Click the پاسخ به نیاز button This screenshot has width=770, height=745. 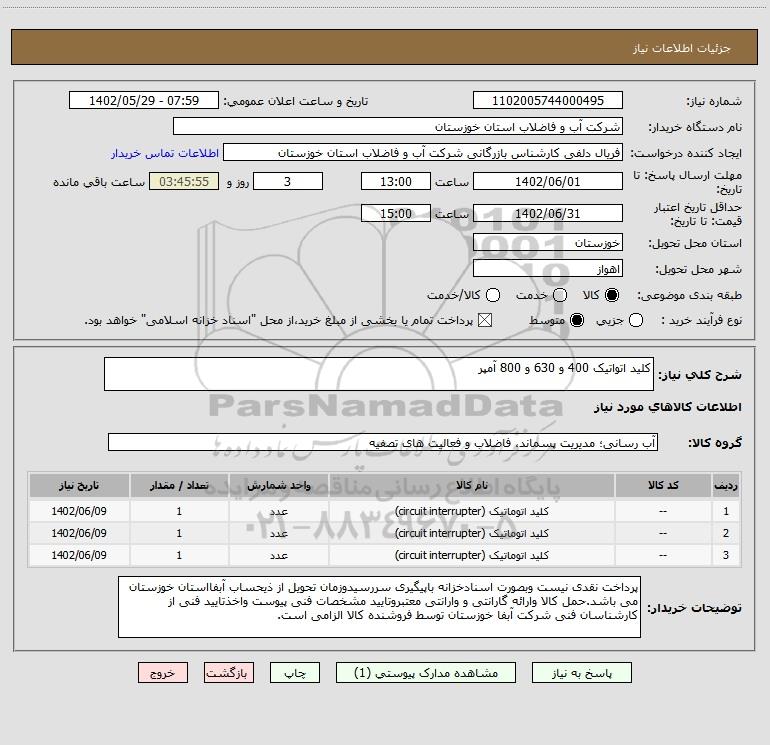point(581,673)
